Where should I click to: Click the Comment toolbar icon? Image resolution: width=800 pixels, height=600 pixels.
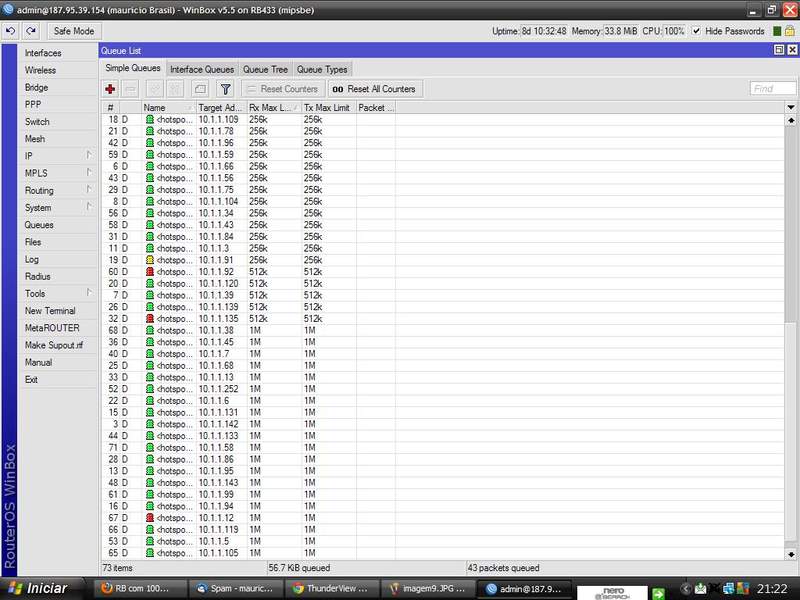coord(200,89)
